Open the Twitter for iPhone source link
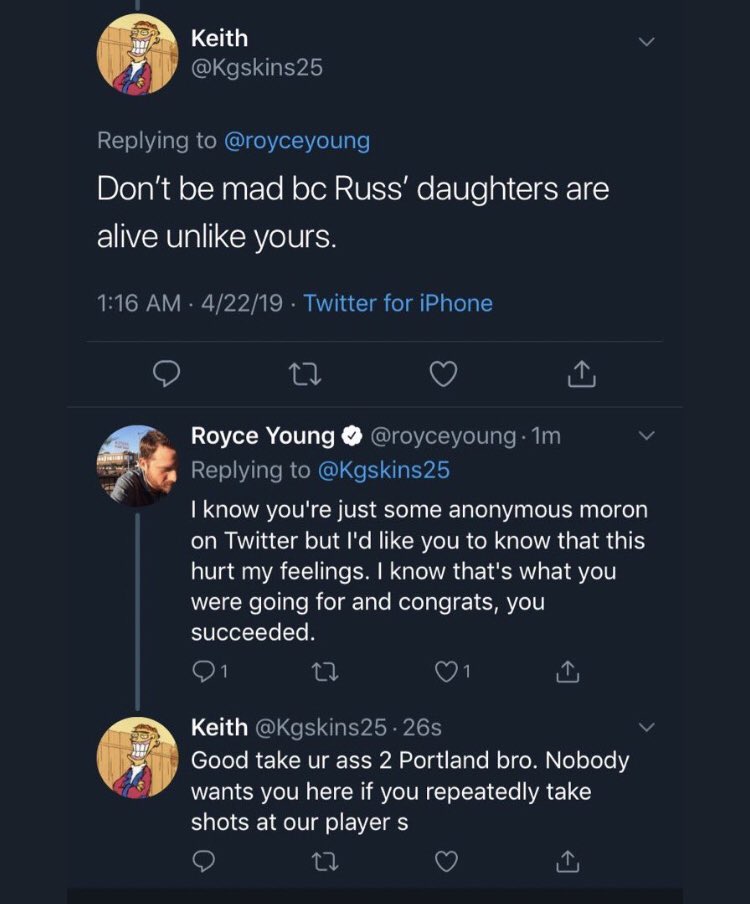The width and height of the screenshot is (750, 904). tap(398, 303)
